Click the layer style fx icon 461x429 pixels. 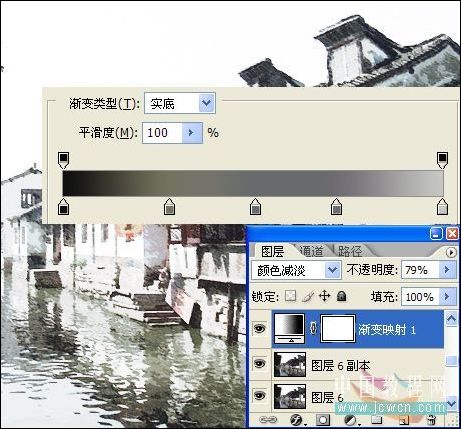(x=296, y=419)
